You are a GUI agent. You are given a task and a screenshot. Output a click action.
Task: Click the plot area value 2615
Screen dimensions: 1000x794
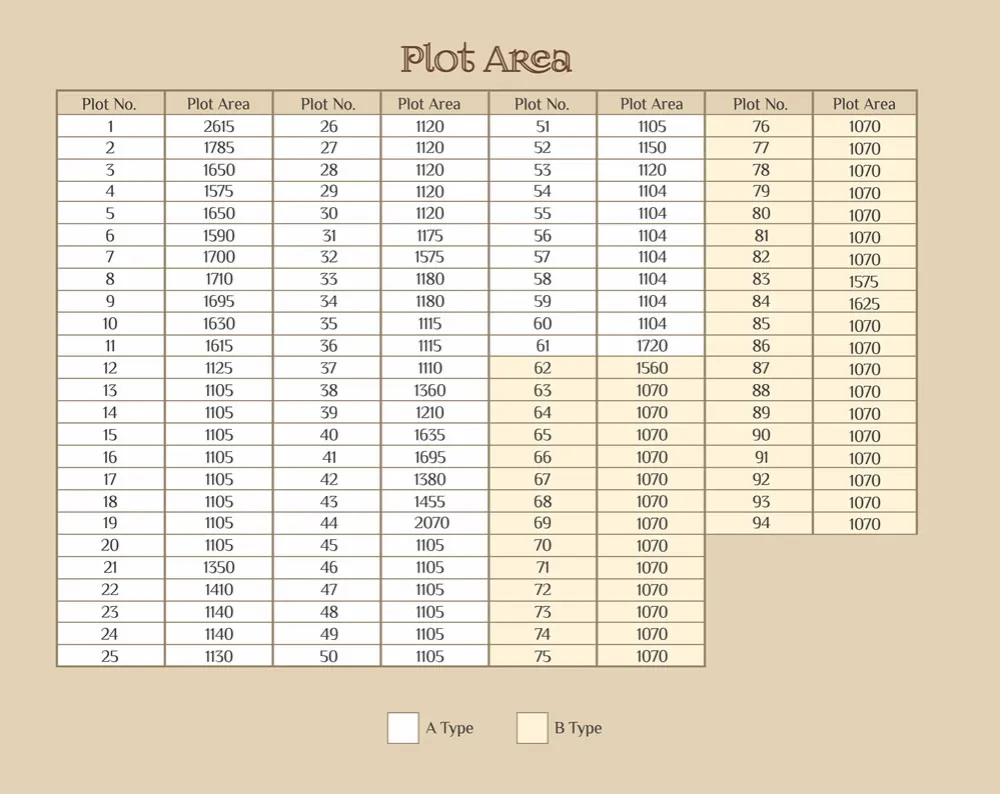[218, 127]
